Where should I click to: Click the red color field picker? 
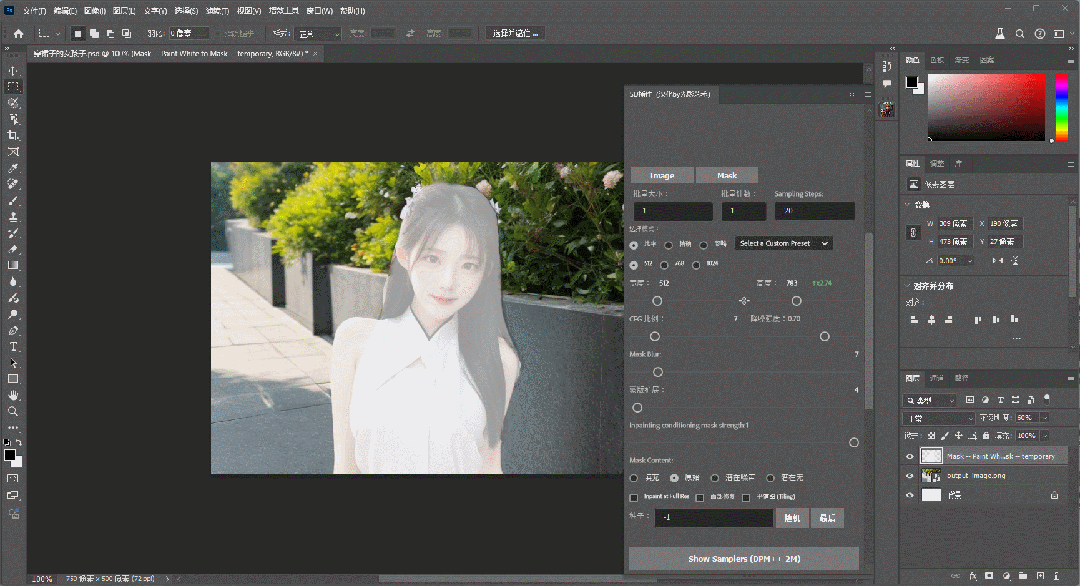tap(986, 107)
